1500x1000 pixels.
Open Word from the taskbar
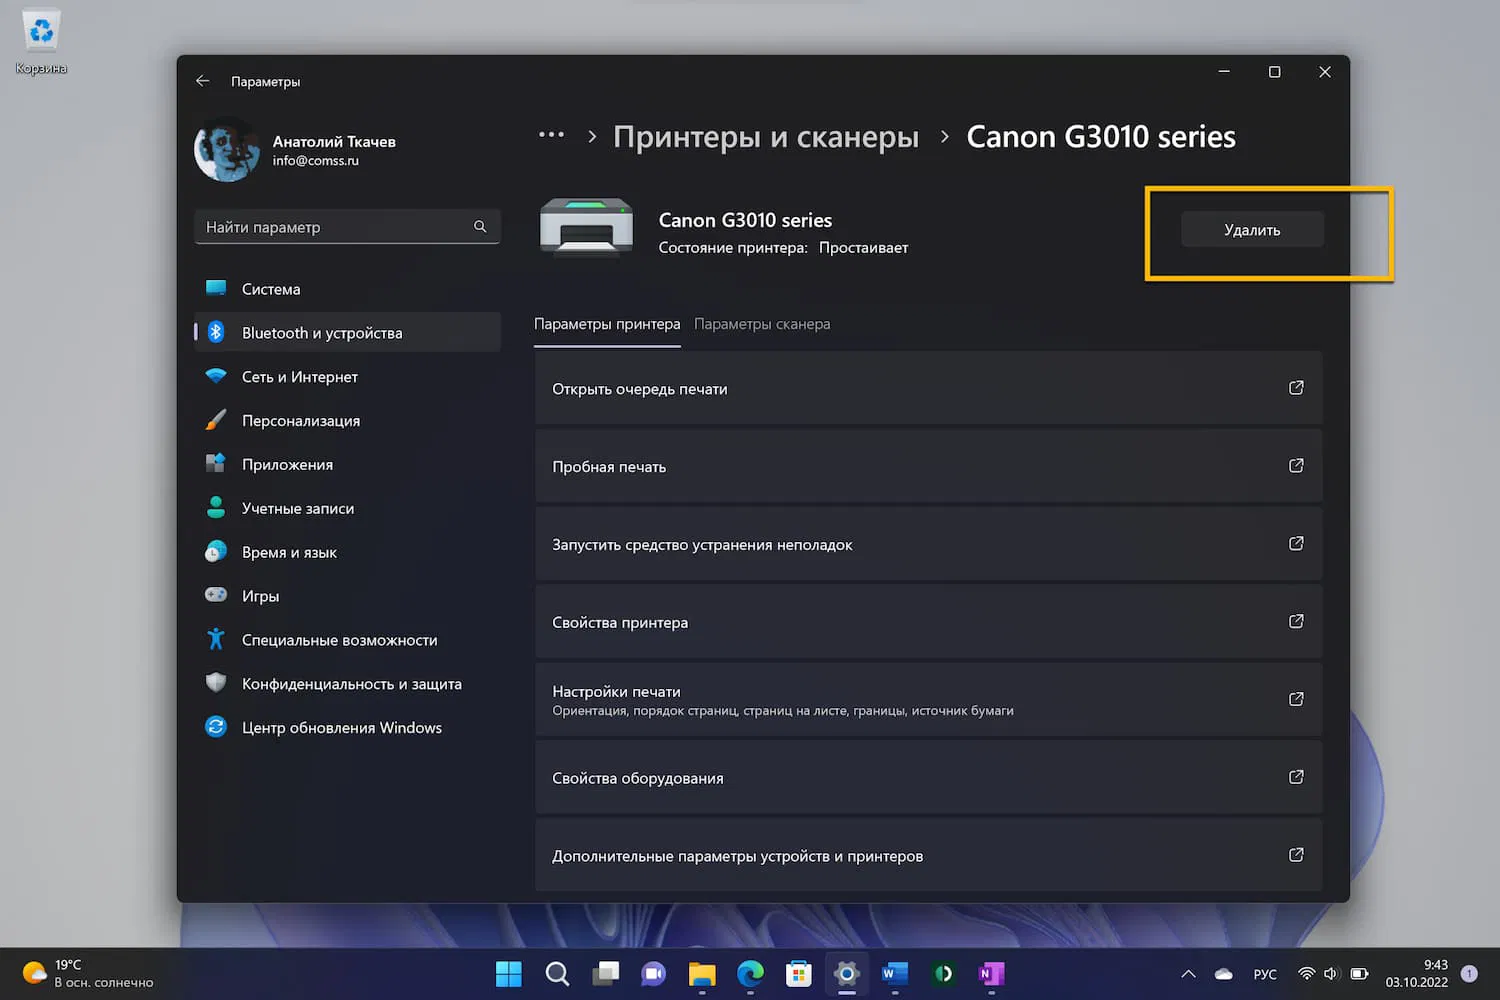895,974
